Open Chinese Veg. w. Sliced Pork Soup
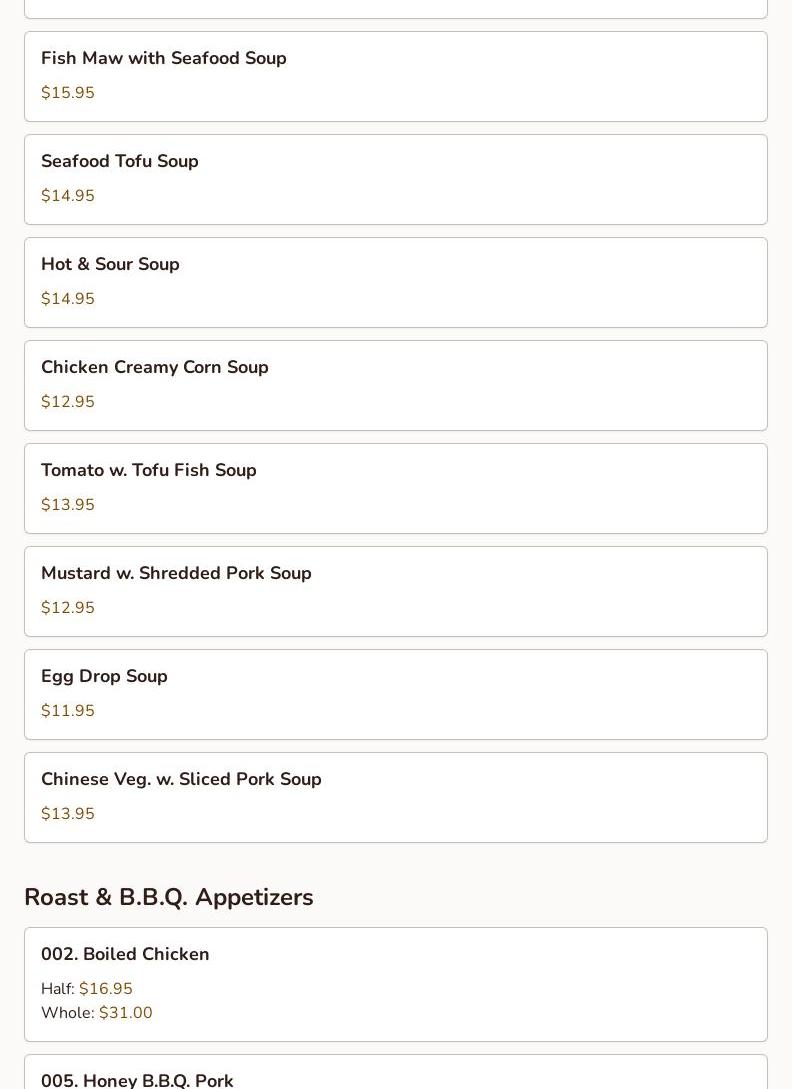This screenshot has width=792, height=1089. click(181, 779)
